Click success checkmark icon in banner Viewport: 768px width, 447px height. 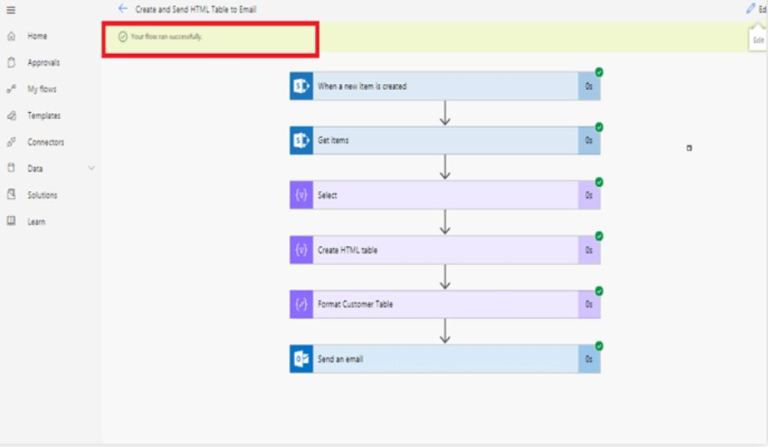pyautogui.click(x=122, y=37)
